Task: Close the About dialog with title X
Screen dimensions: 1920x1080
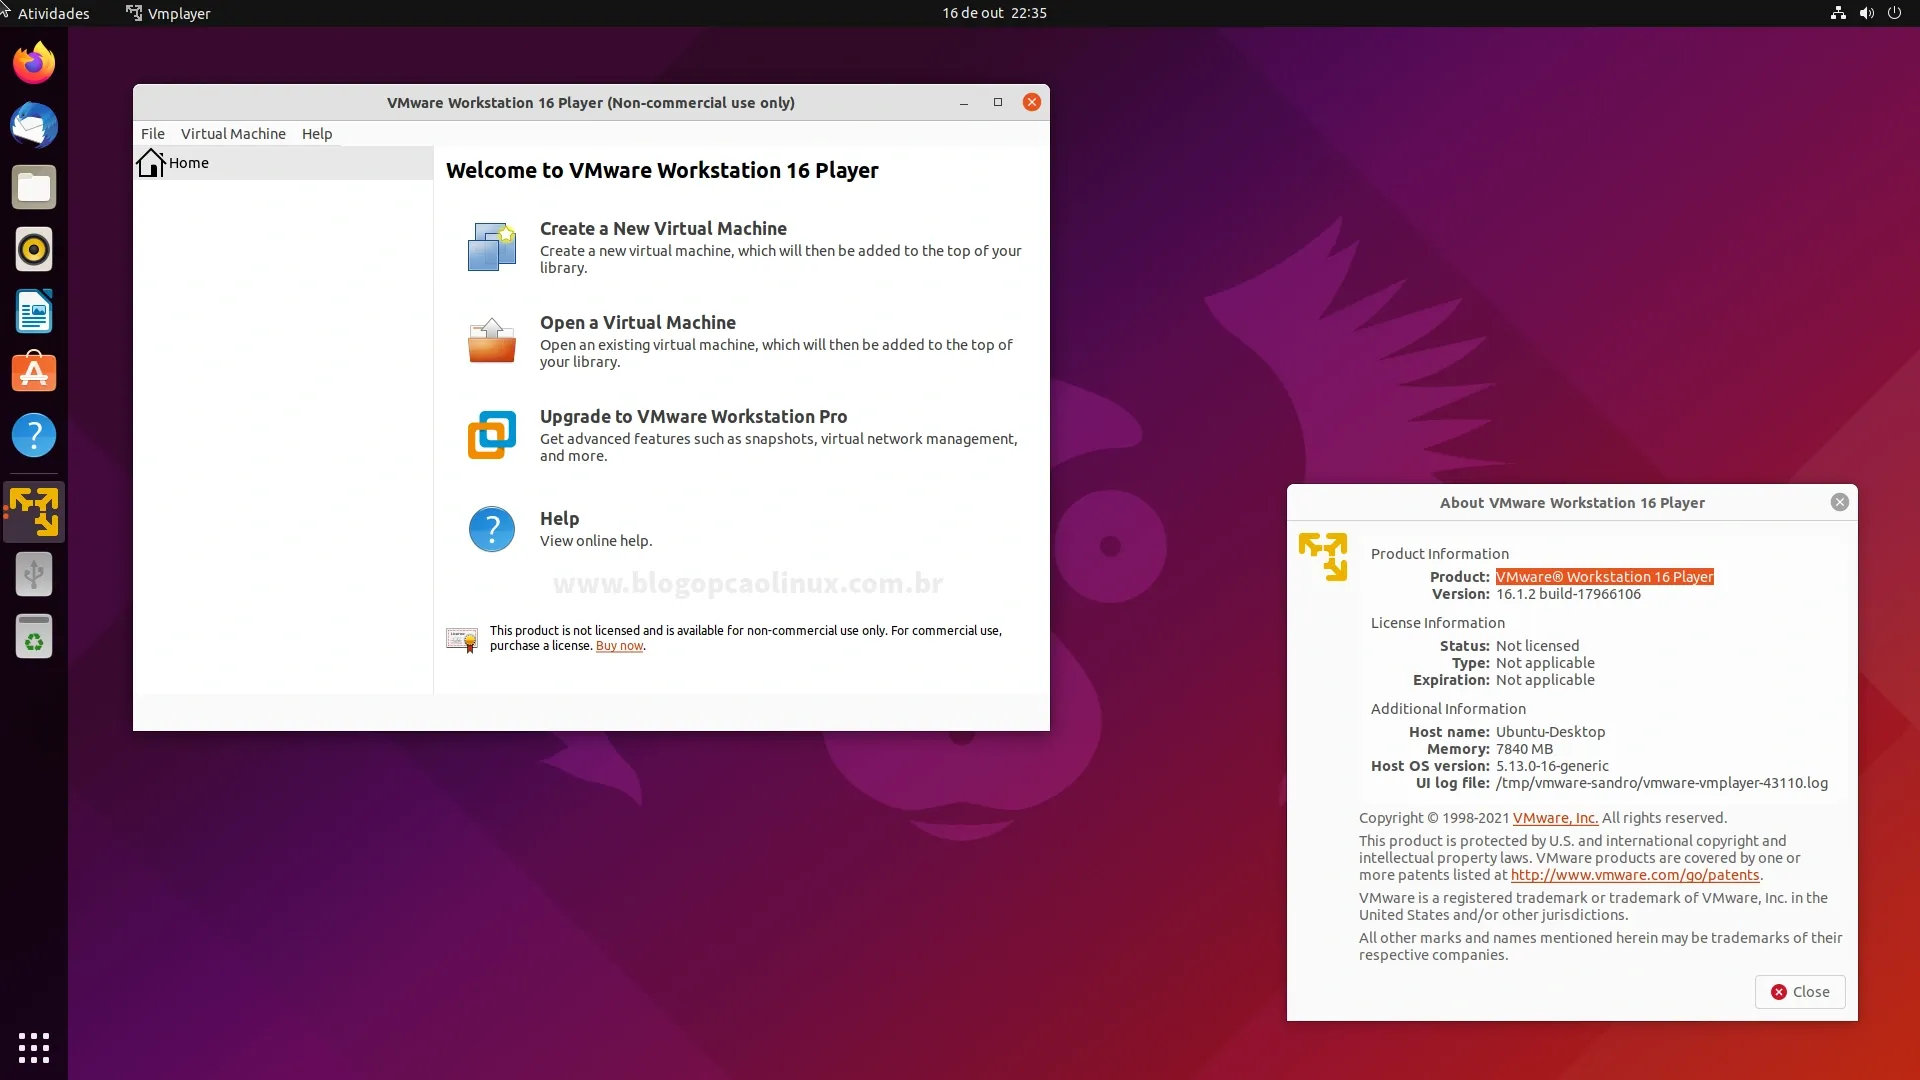Action: [1840, 502]
